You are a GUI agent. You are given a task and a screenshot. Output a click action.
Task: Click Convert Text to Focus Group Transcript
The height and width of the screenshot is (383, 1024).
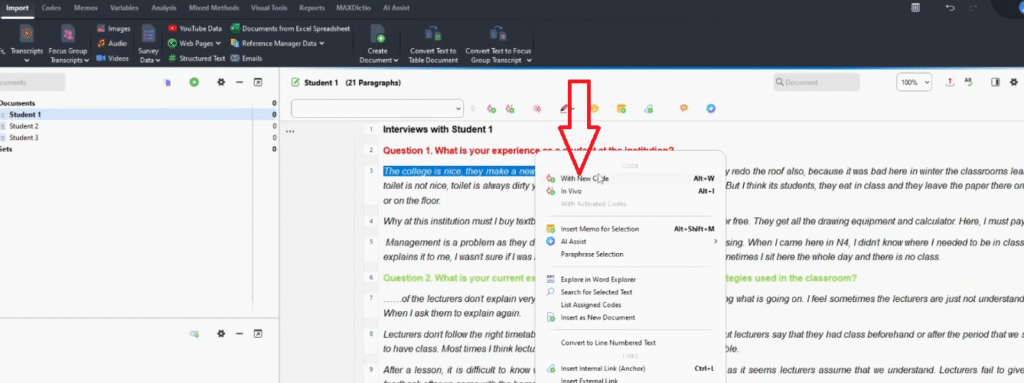click(x=498, y=44)
